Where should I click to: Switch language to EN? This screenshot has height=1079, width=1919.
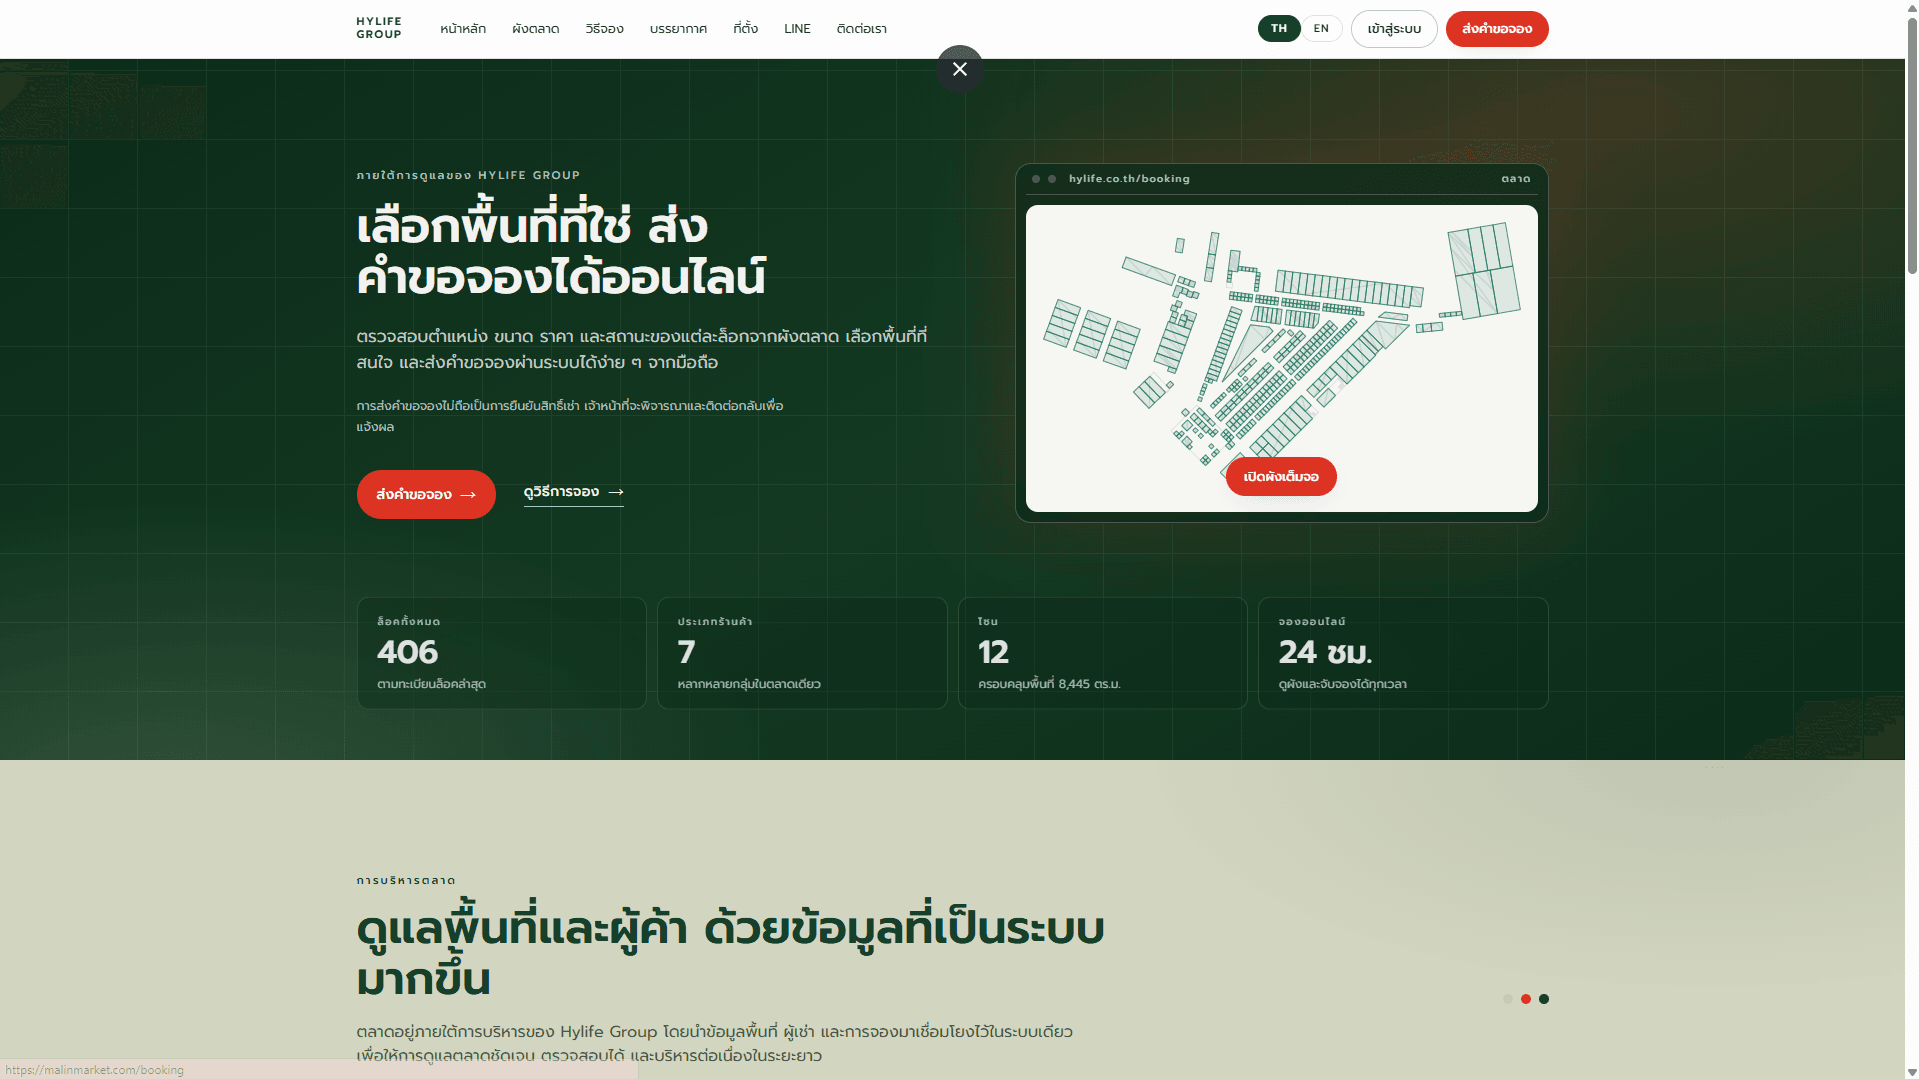pos(1321,28)
